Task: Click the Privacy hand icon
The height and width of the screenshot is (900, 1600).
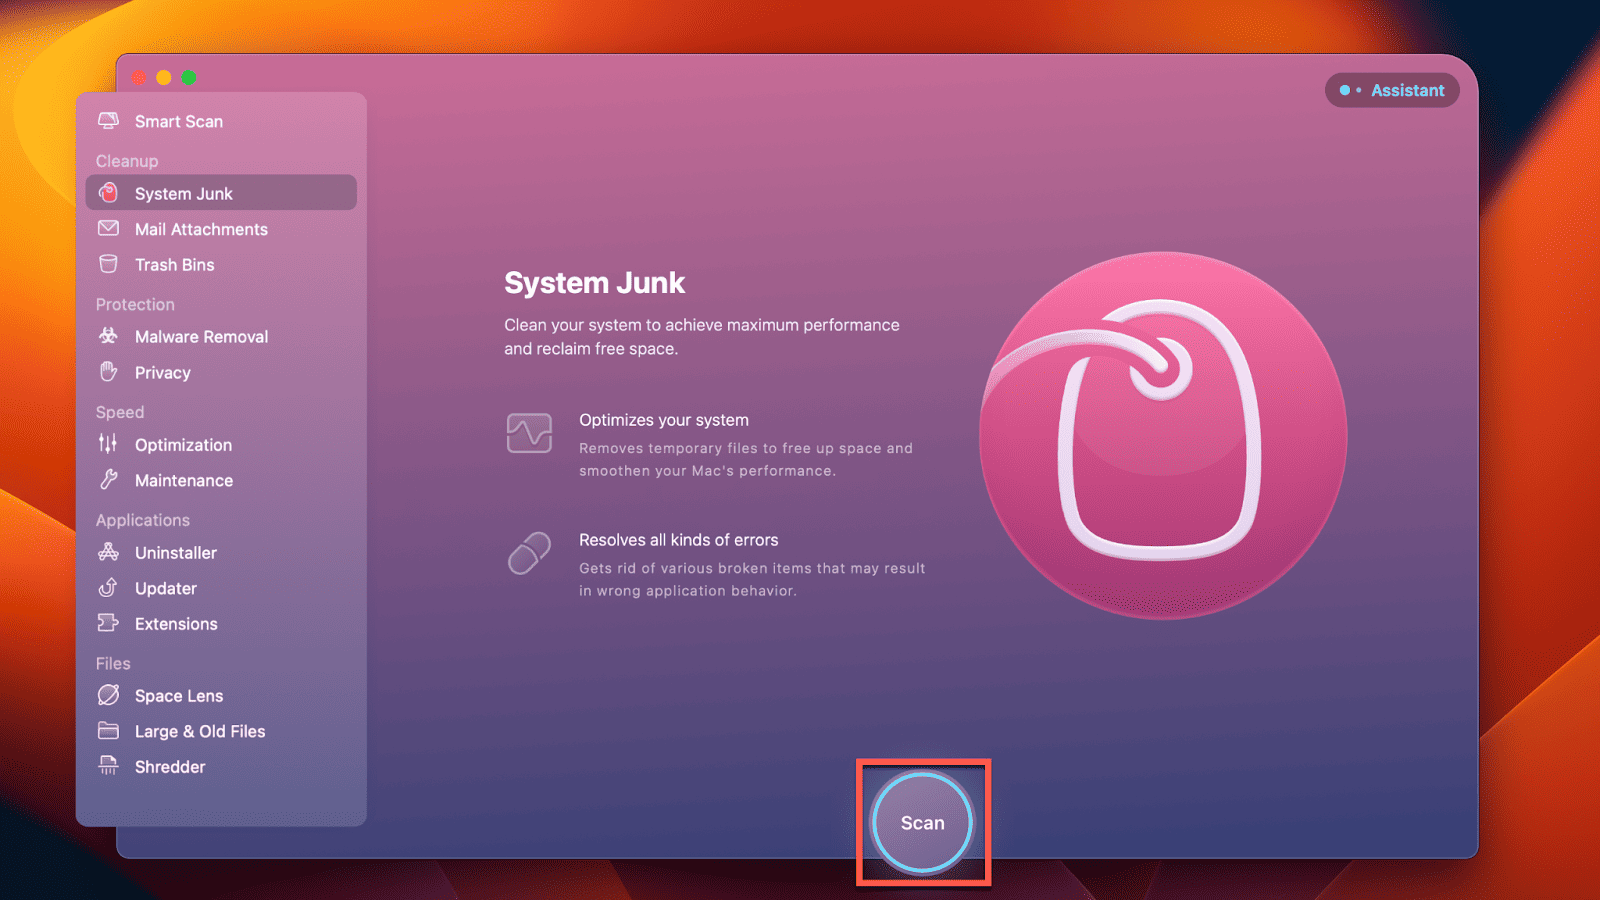Action: (108, 372)
